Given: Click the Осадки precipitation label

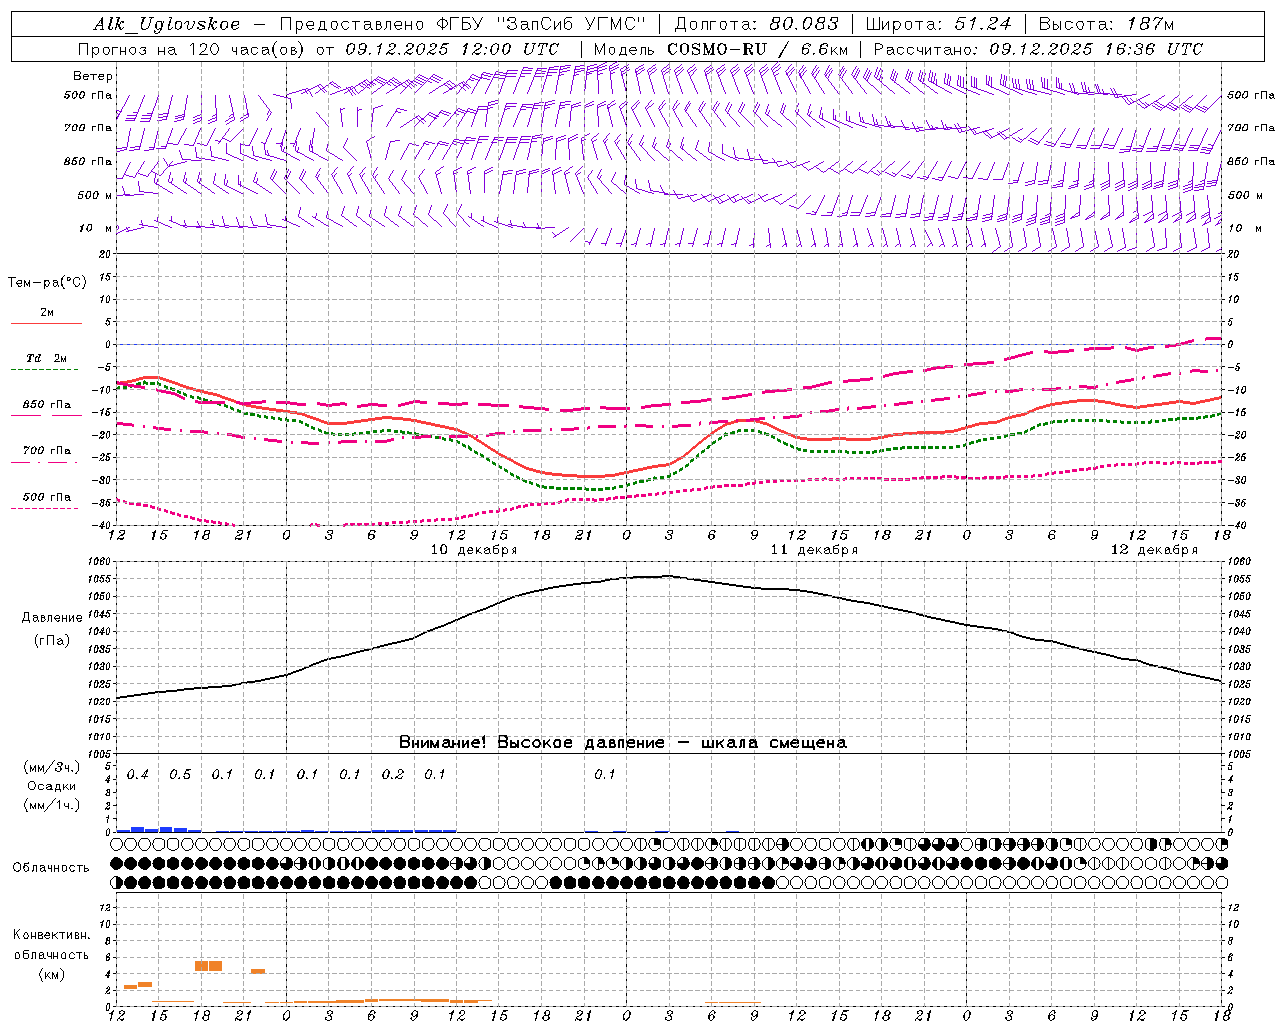Looking at the screenshot, I should tap(52, 787).
